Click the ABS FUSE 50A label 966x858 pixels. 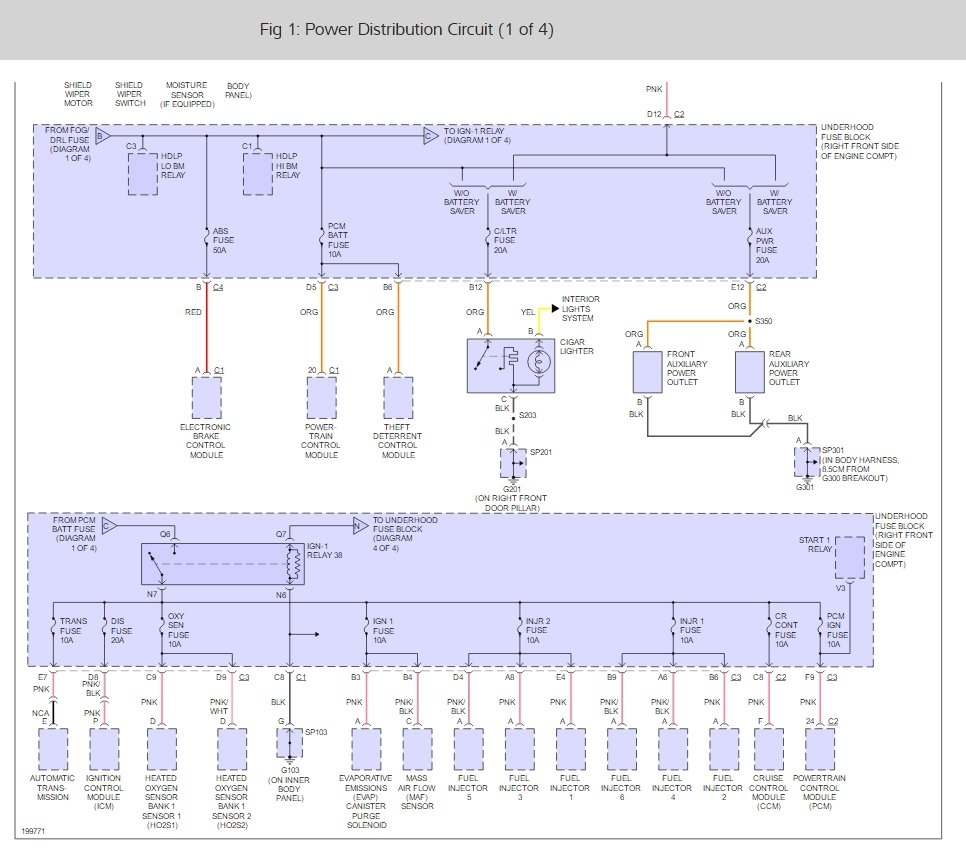tap(223, 240)
